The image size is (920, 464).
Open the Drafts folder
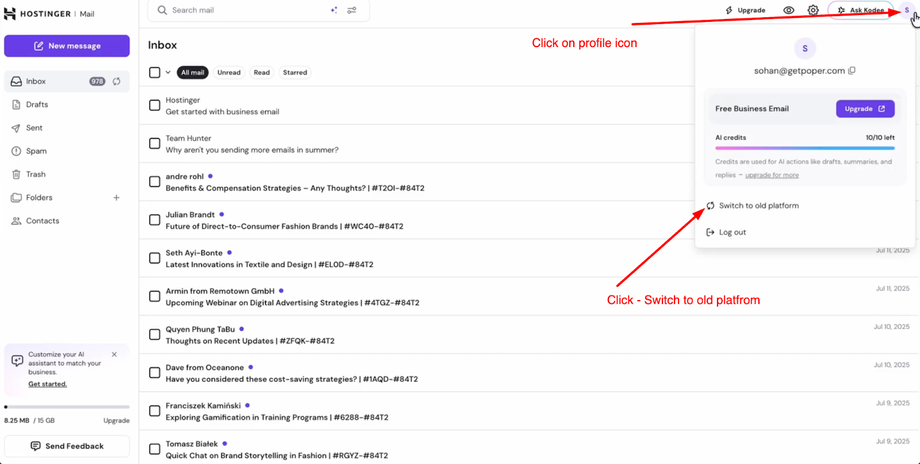pyautogui.click(x=67, y=104)
